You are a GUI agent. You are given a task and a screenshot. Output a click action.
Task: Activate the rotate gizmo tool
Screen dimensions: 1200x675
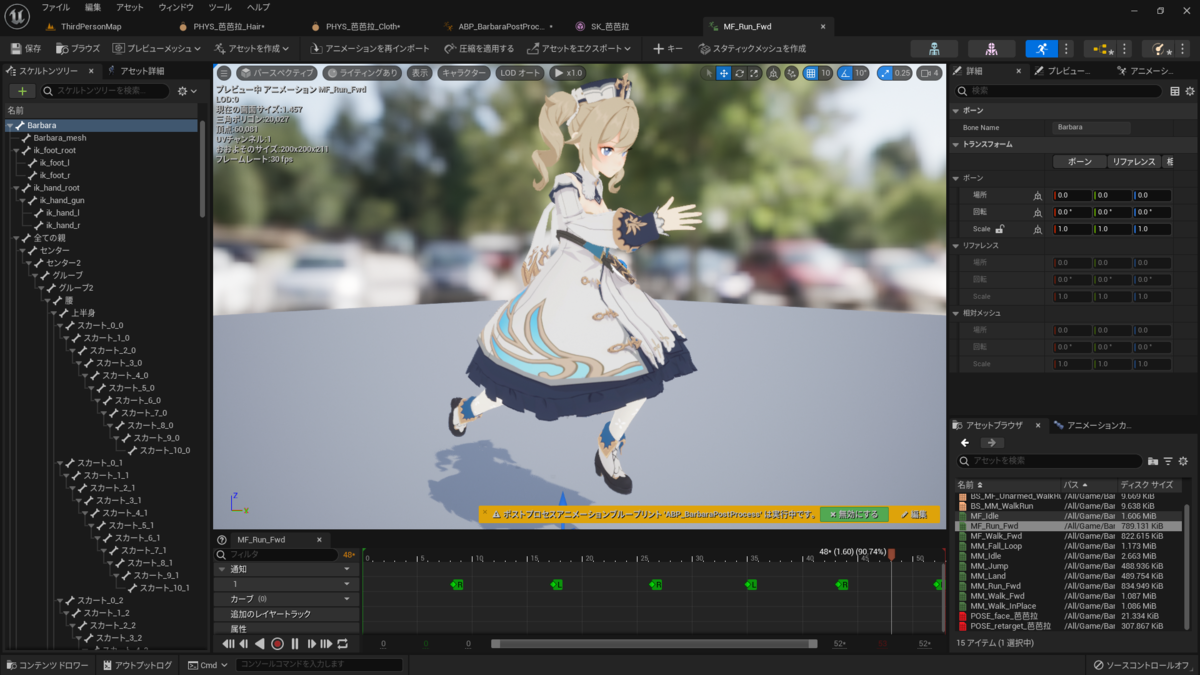[x=740, y=73]
